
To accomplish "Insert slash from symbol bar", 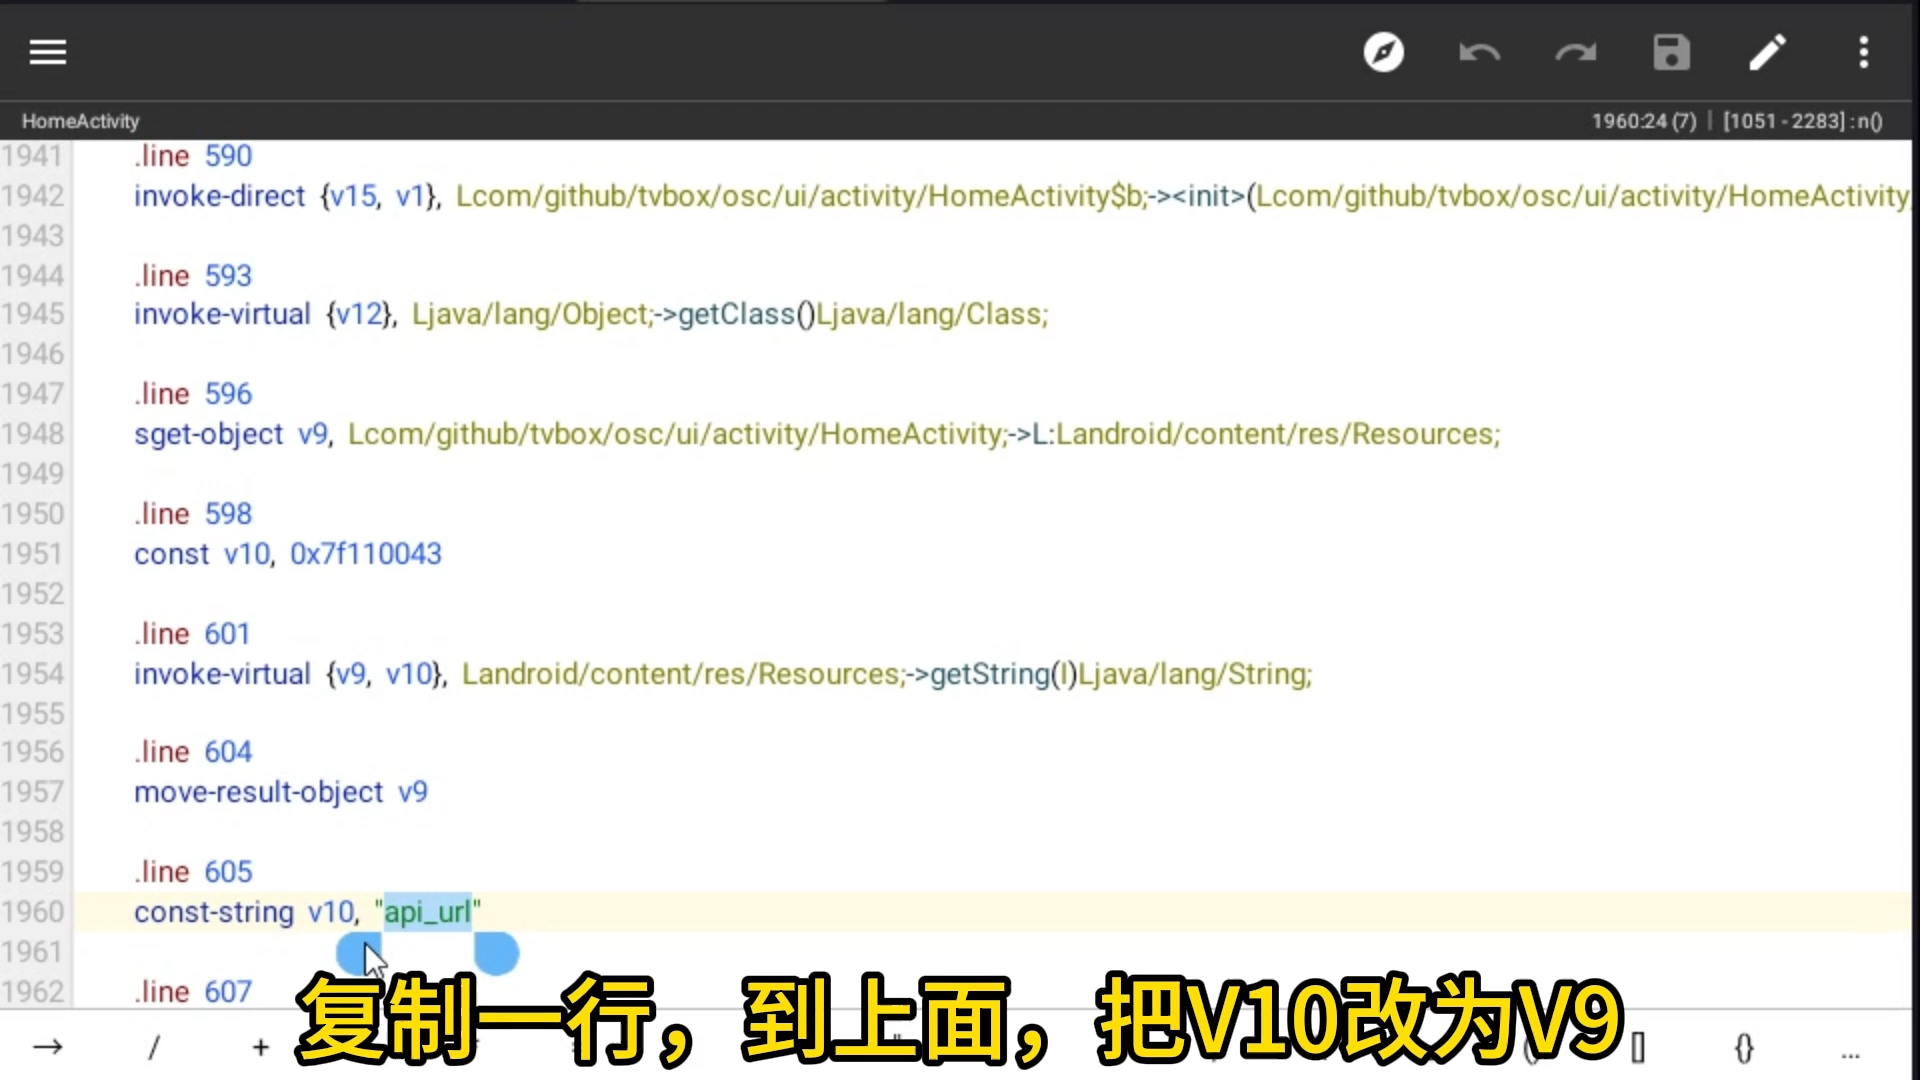I will click(154, 1047).
